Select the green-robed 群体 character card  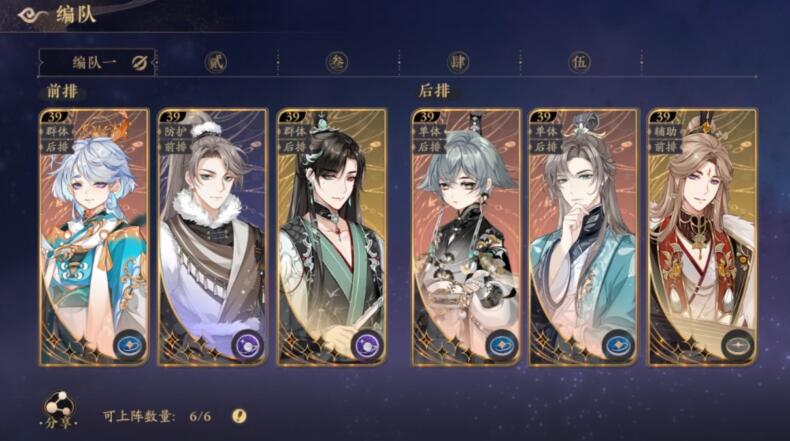click(332, 237)
